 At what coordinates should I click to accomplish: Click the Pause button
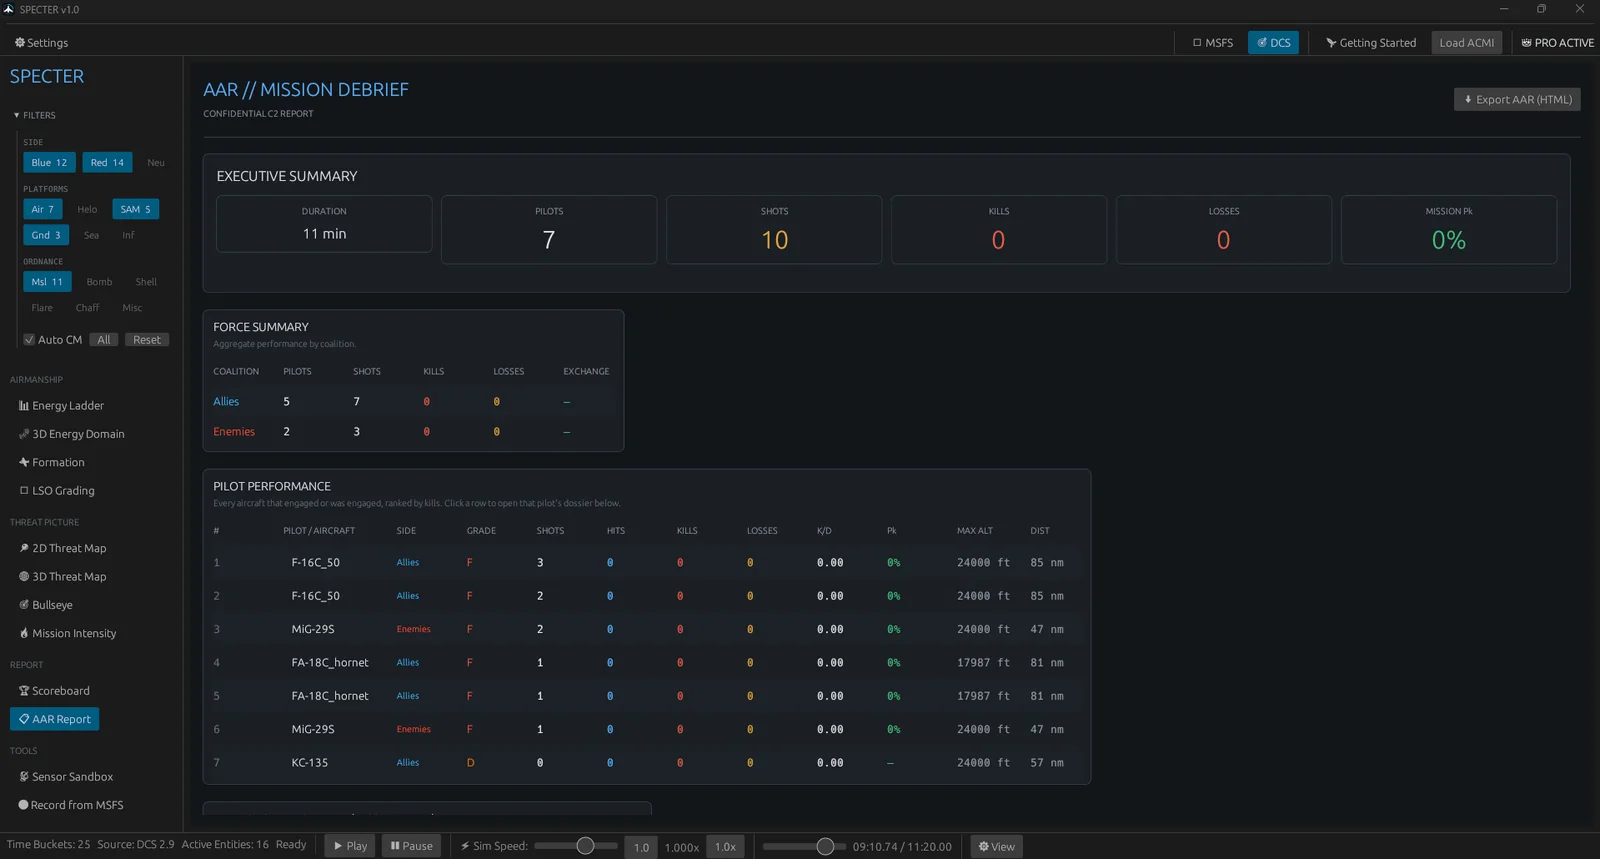411,847
